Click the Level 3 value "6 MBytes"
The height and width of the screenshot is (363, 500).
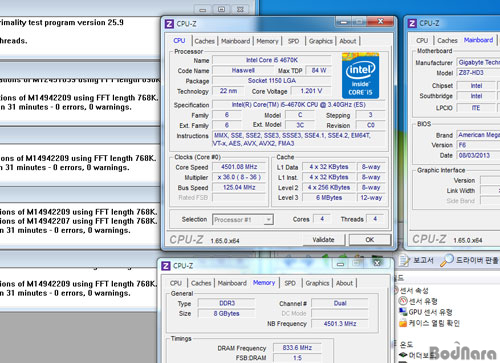329,198
